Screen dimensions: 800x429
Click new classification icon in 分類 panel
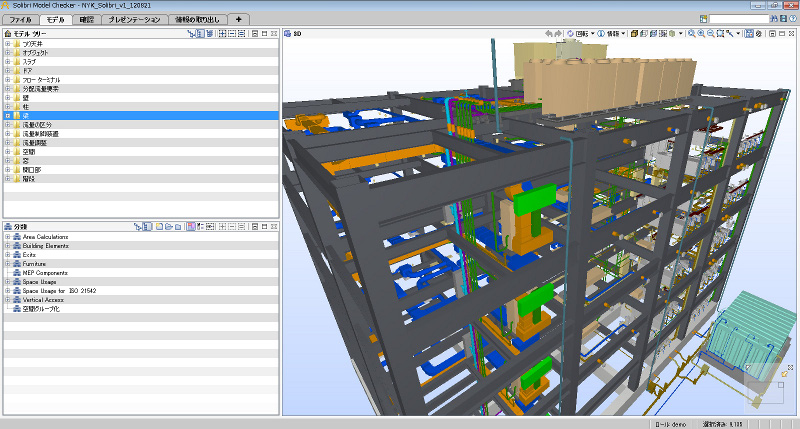pyautogui.click(x=159, y=227)
